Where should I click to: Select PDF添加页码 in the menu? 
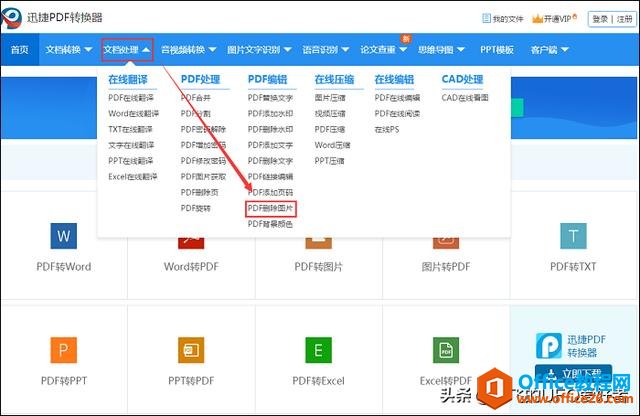pyautogui.click(x=270, y=192)
